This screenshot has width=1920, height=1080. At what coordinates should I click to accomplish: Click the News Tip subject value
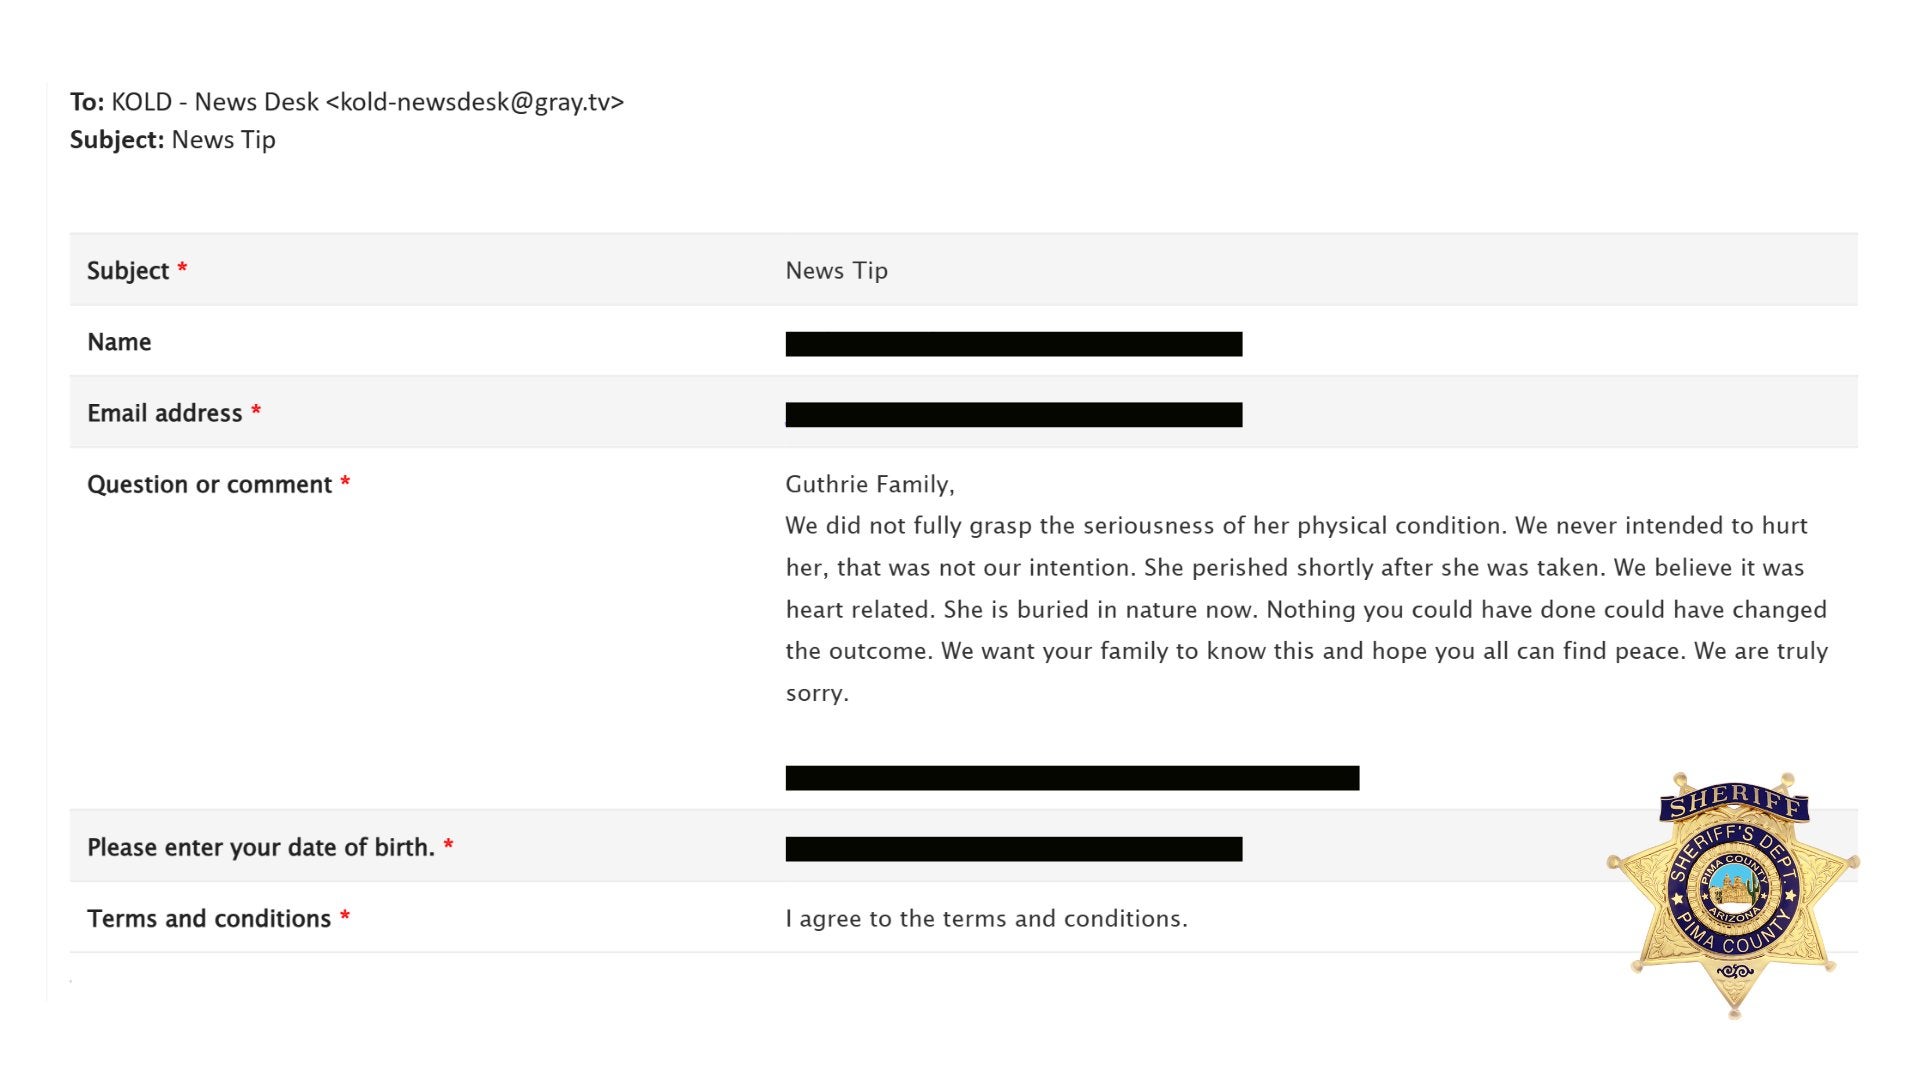pos(837,270)
